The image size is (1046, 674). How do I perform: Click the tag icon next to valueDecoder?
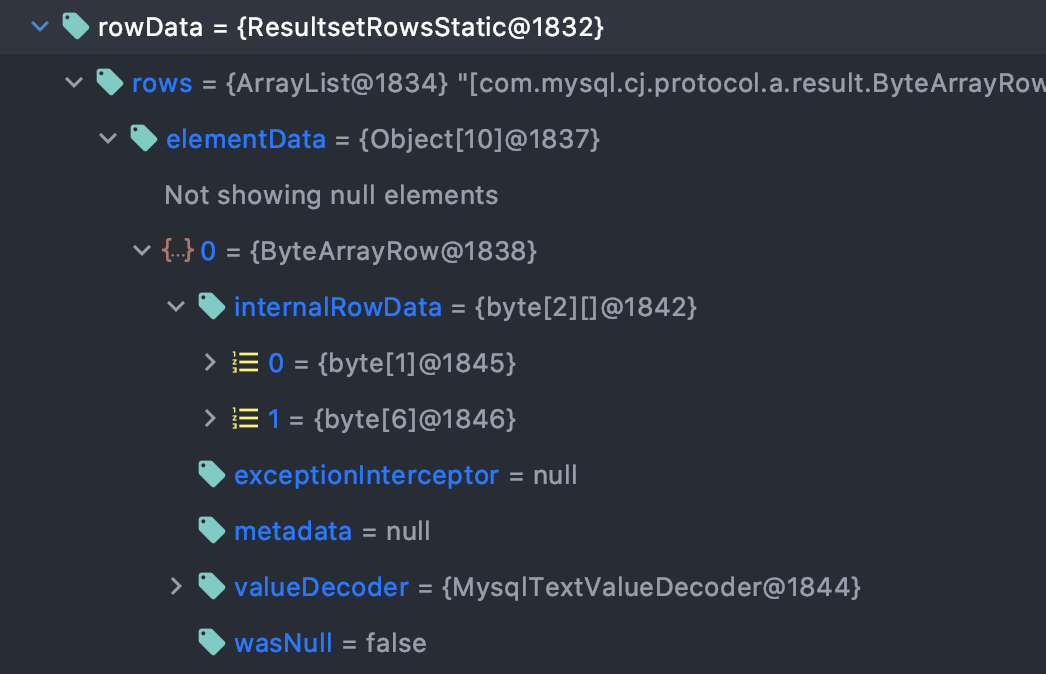[211, 587]
